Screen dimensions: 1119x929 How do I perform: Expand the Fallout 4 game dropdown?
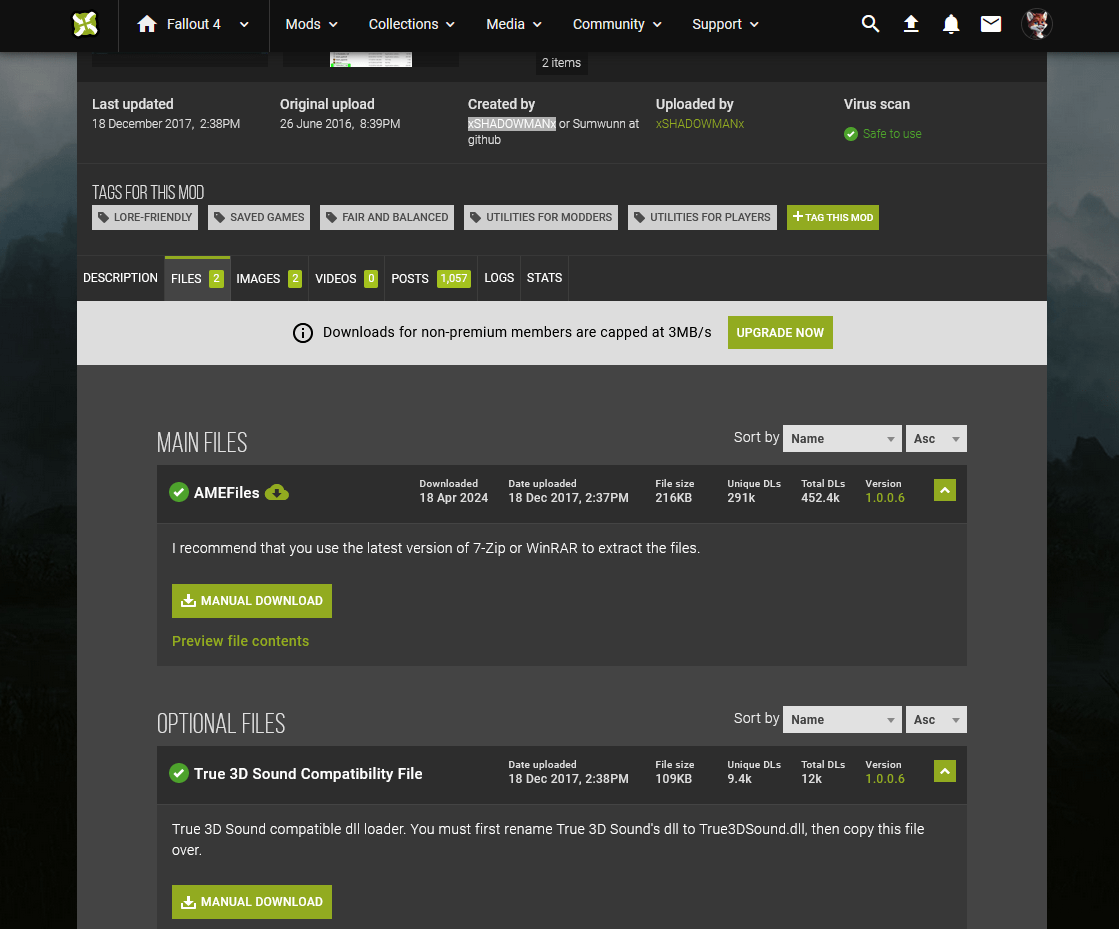(x=244, y=24)
